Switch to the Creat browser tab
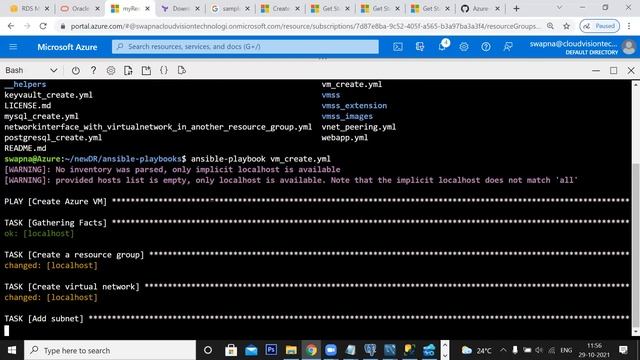640x360 pixels. point(280,8)
